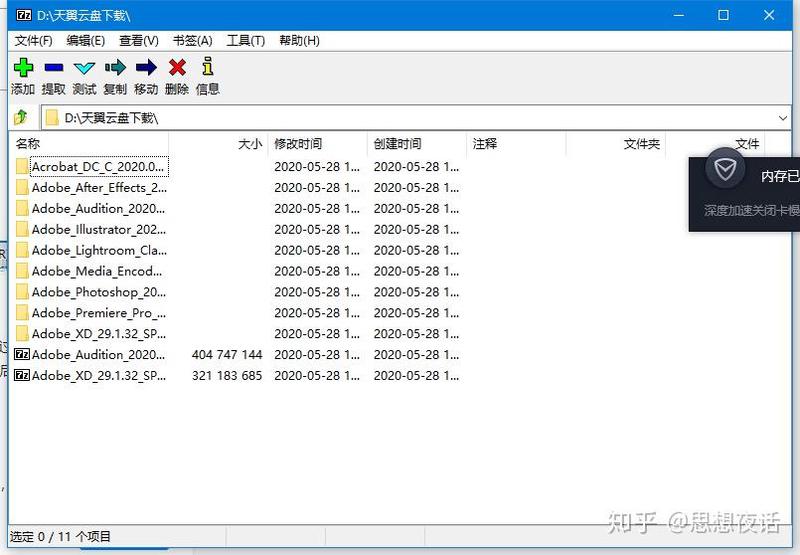The image size is (800, 555).
Task: Click the status bar text 选定 0 / 11 个项目
Action: [60, 537]
